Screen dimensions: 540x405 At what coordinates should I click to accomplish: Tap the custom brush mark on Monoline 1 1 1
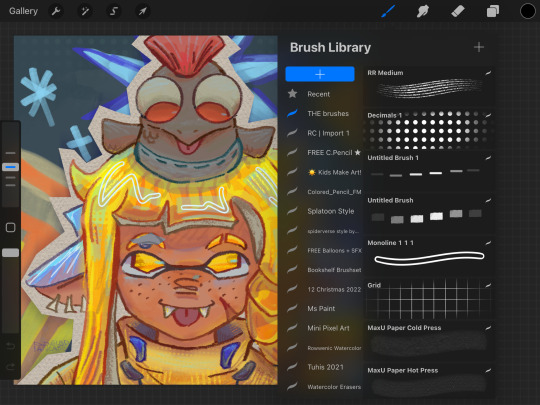tap(488, 243)
